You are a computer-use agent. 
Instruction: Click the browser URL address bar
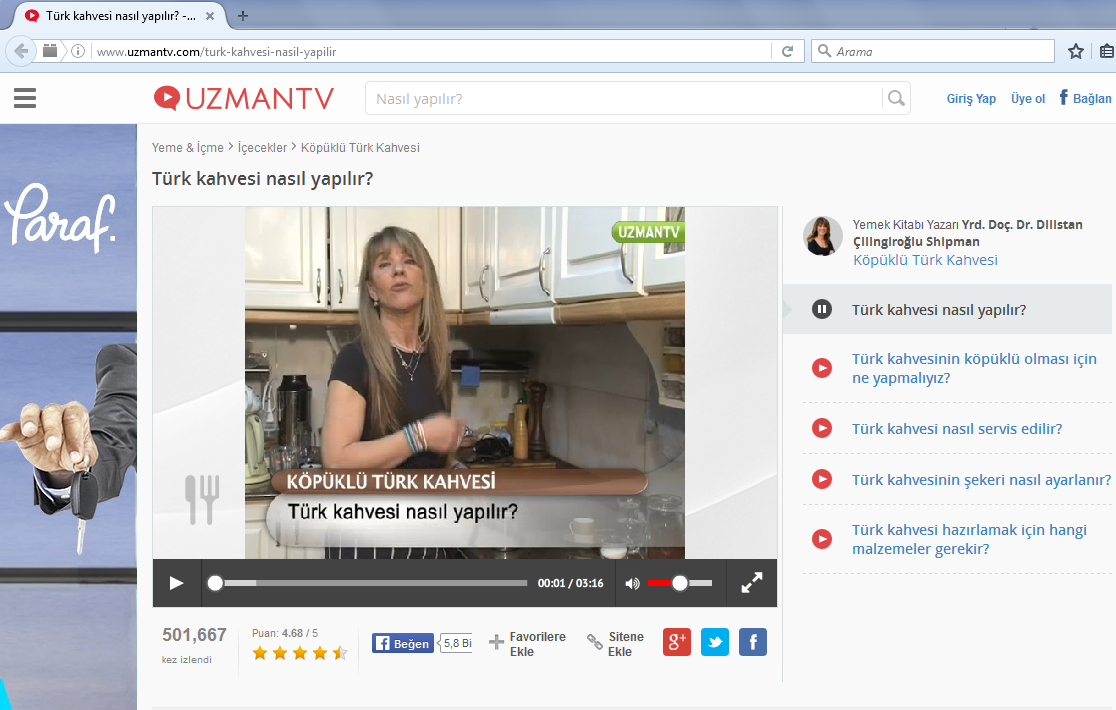point(433,51)
